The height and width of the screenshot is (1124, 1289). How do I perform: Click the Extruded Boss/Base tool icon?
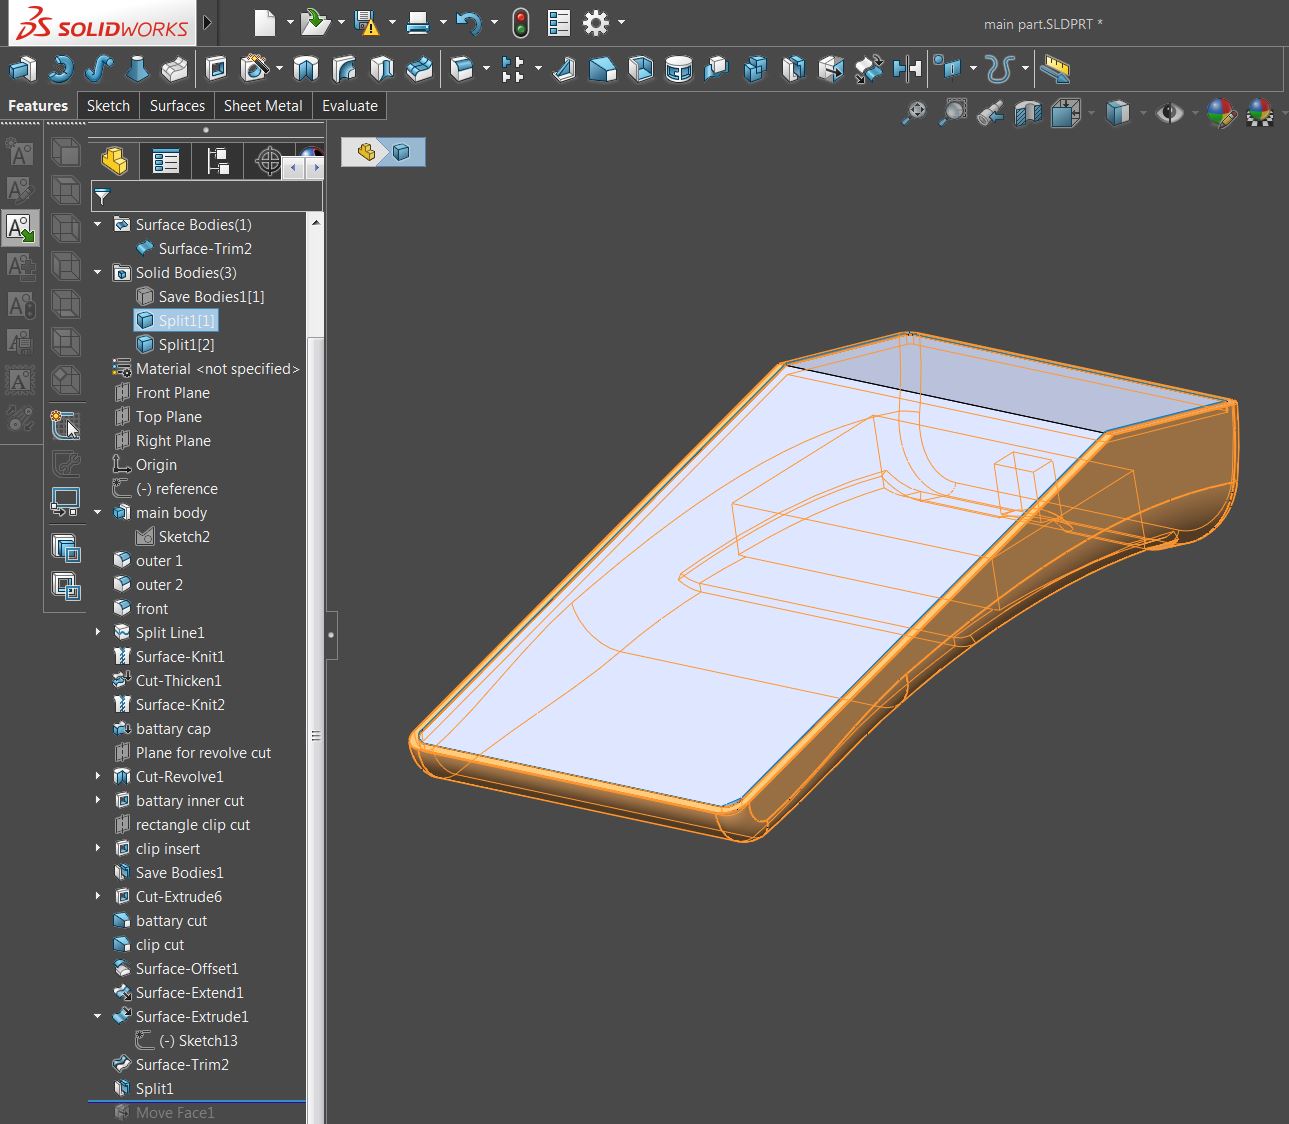(22, 69)
